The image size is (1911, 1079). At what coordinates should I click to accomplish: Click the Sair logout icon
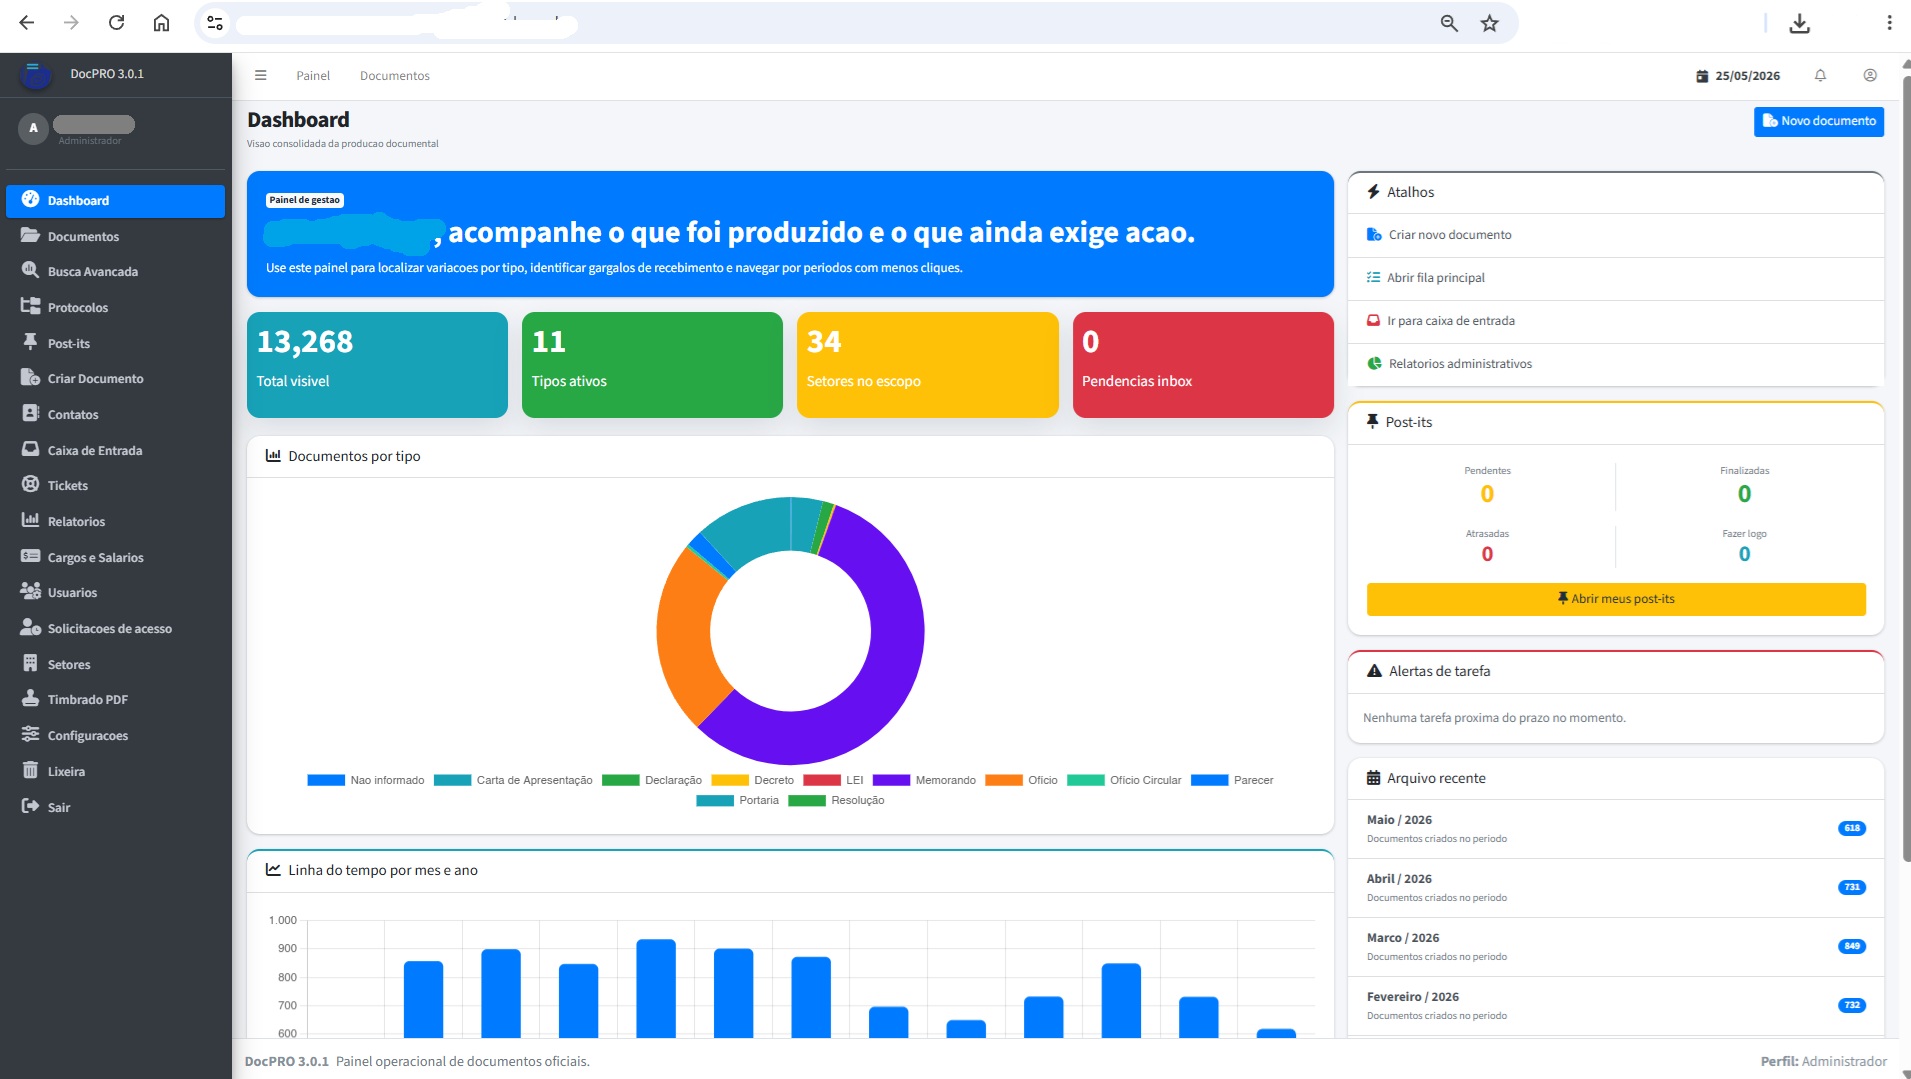tap(30, 806)
